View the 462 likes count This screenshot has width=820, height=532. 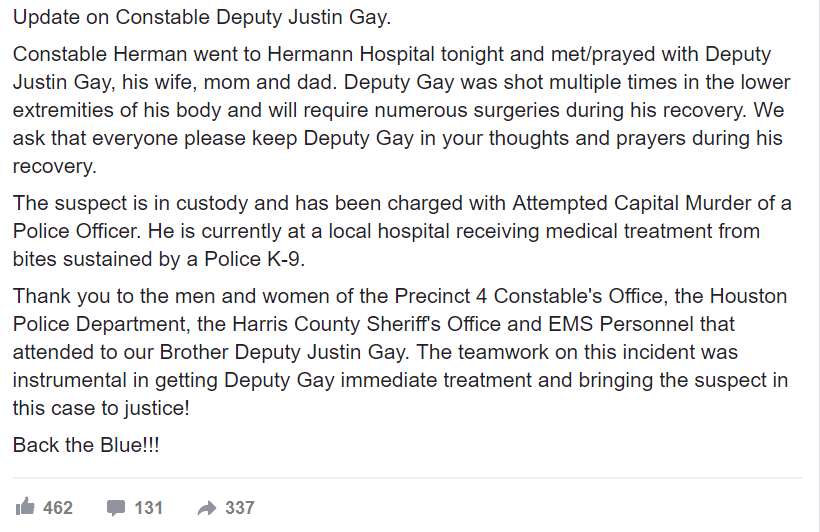click(x=58, y=507)
